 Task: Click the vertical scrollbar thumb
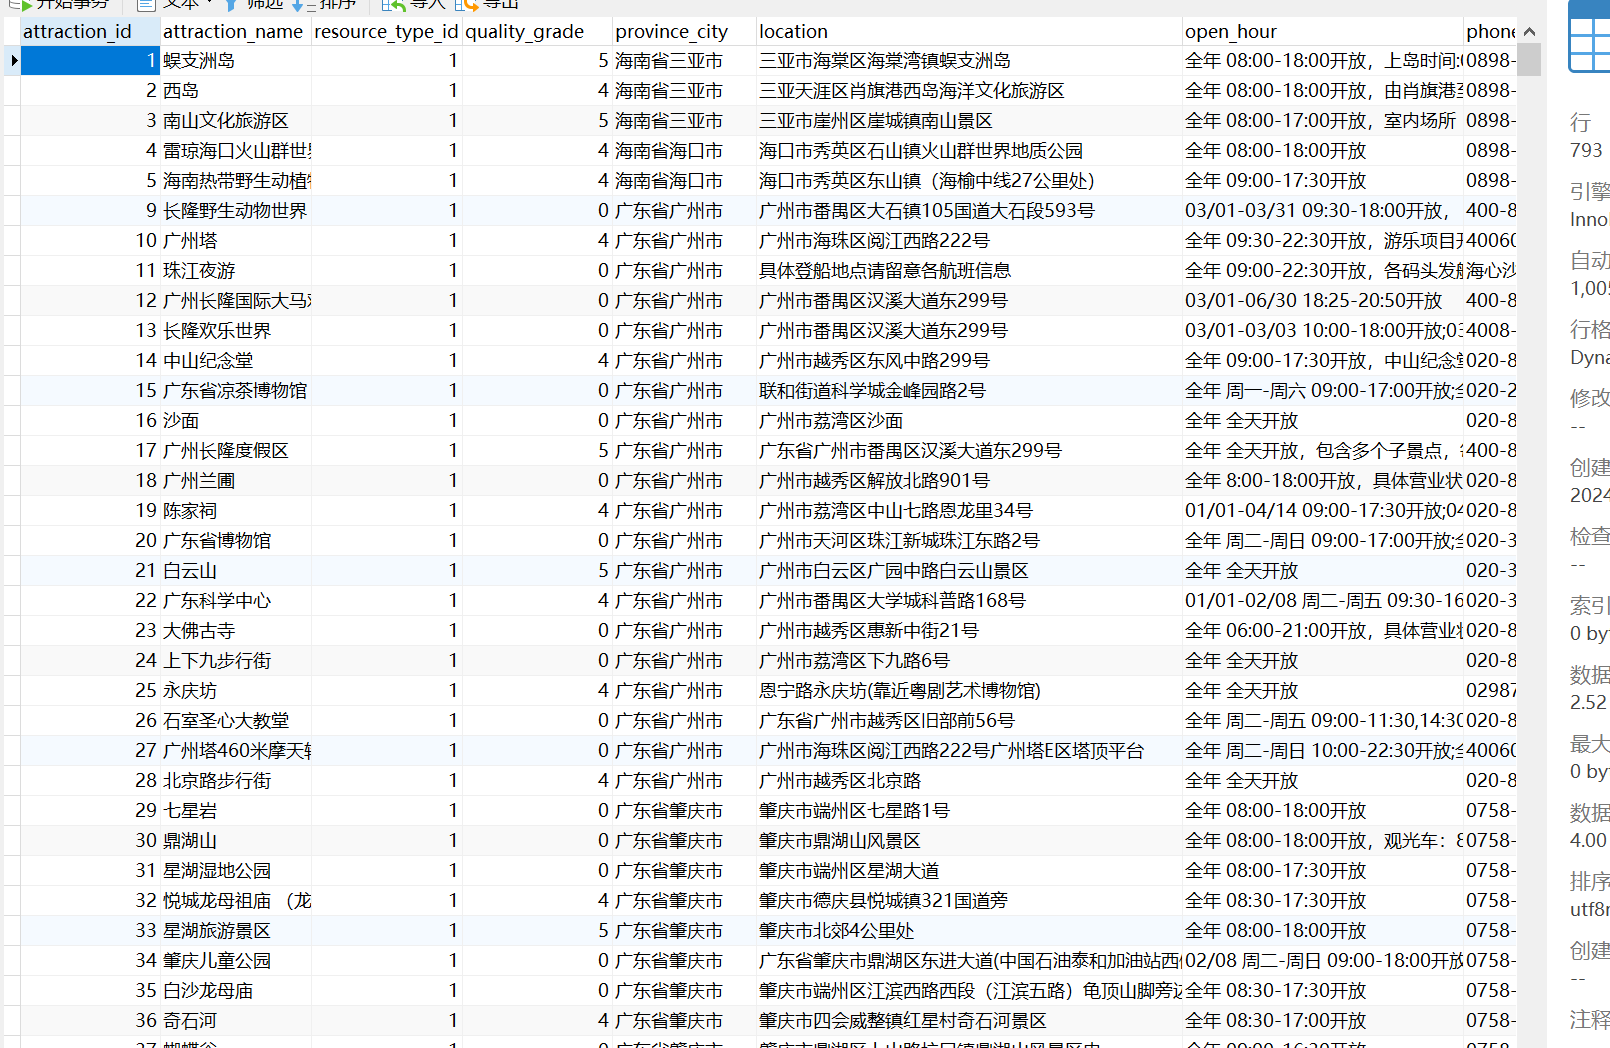(x=1529, y=60)
